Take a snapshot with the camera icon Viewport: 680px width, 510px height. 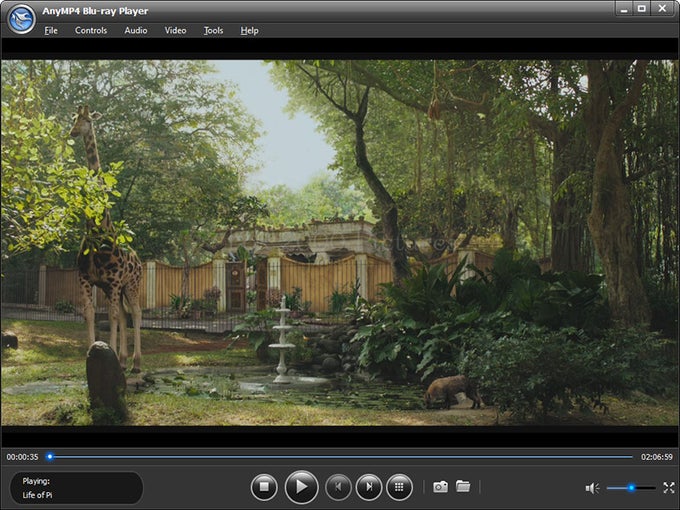coord(441,487)
